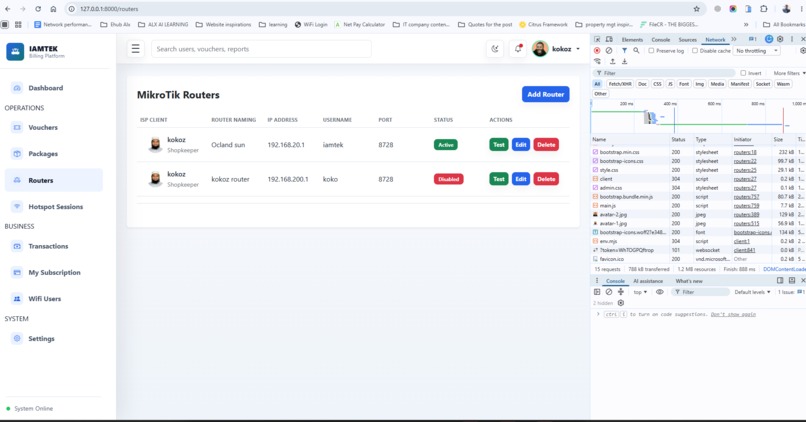Activate DevTools inspect element picker icon
This screenshot has height=422, width=806.
(597, 39)
